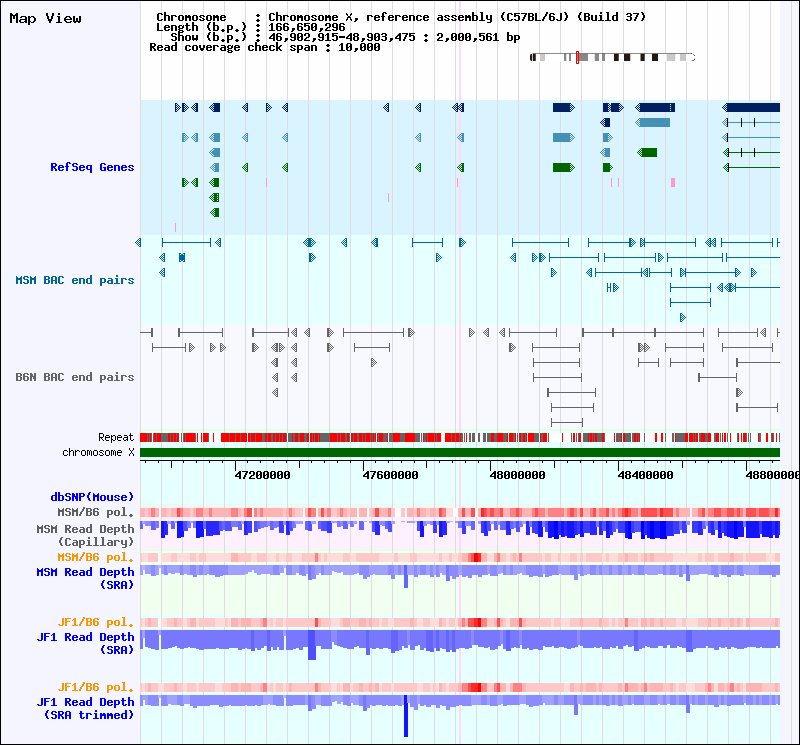Click the deep blue spike in JF1 trimmed depth
Image resolution: width=800 pixels, height=745 pixels.
pyautogui.click(x=406, y=716)
